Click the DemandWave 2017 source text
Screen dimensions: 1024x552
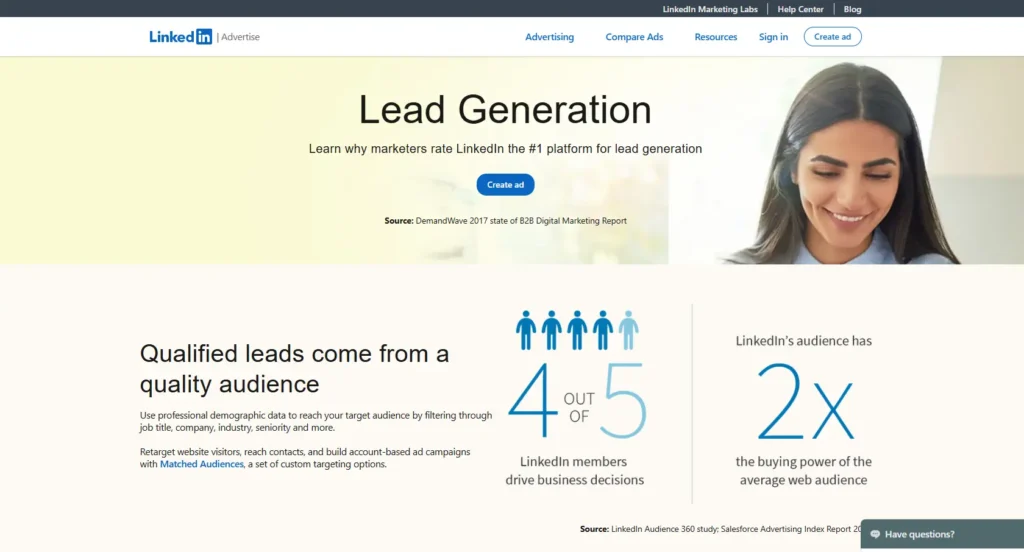pyautogui.click(x=505, y=221)
